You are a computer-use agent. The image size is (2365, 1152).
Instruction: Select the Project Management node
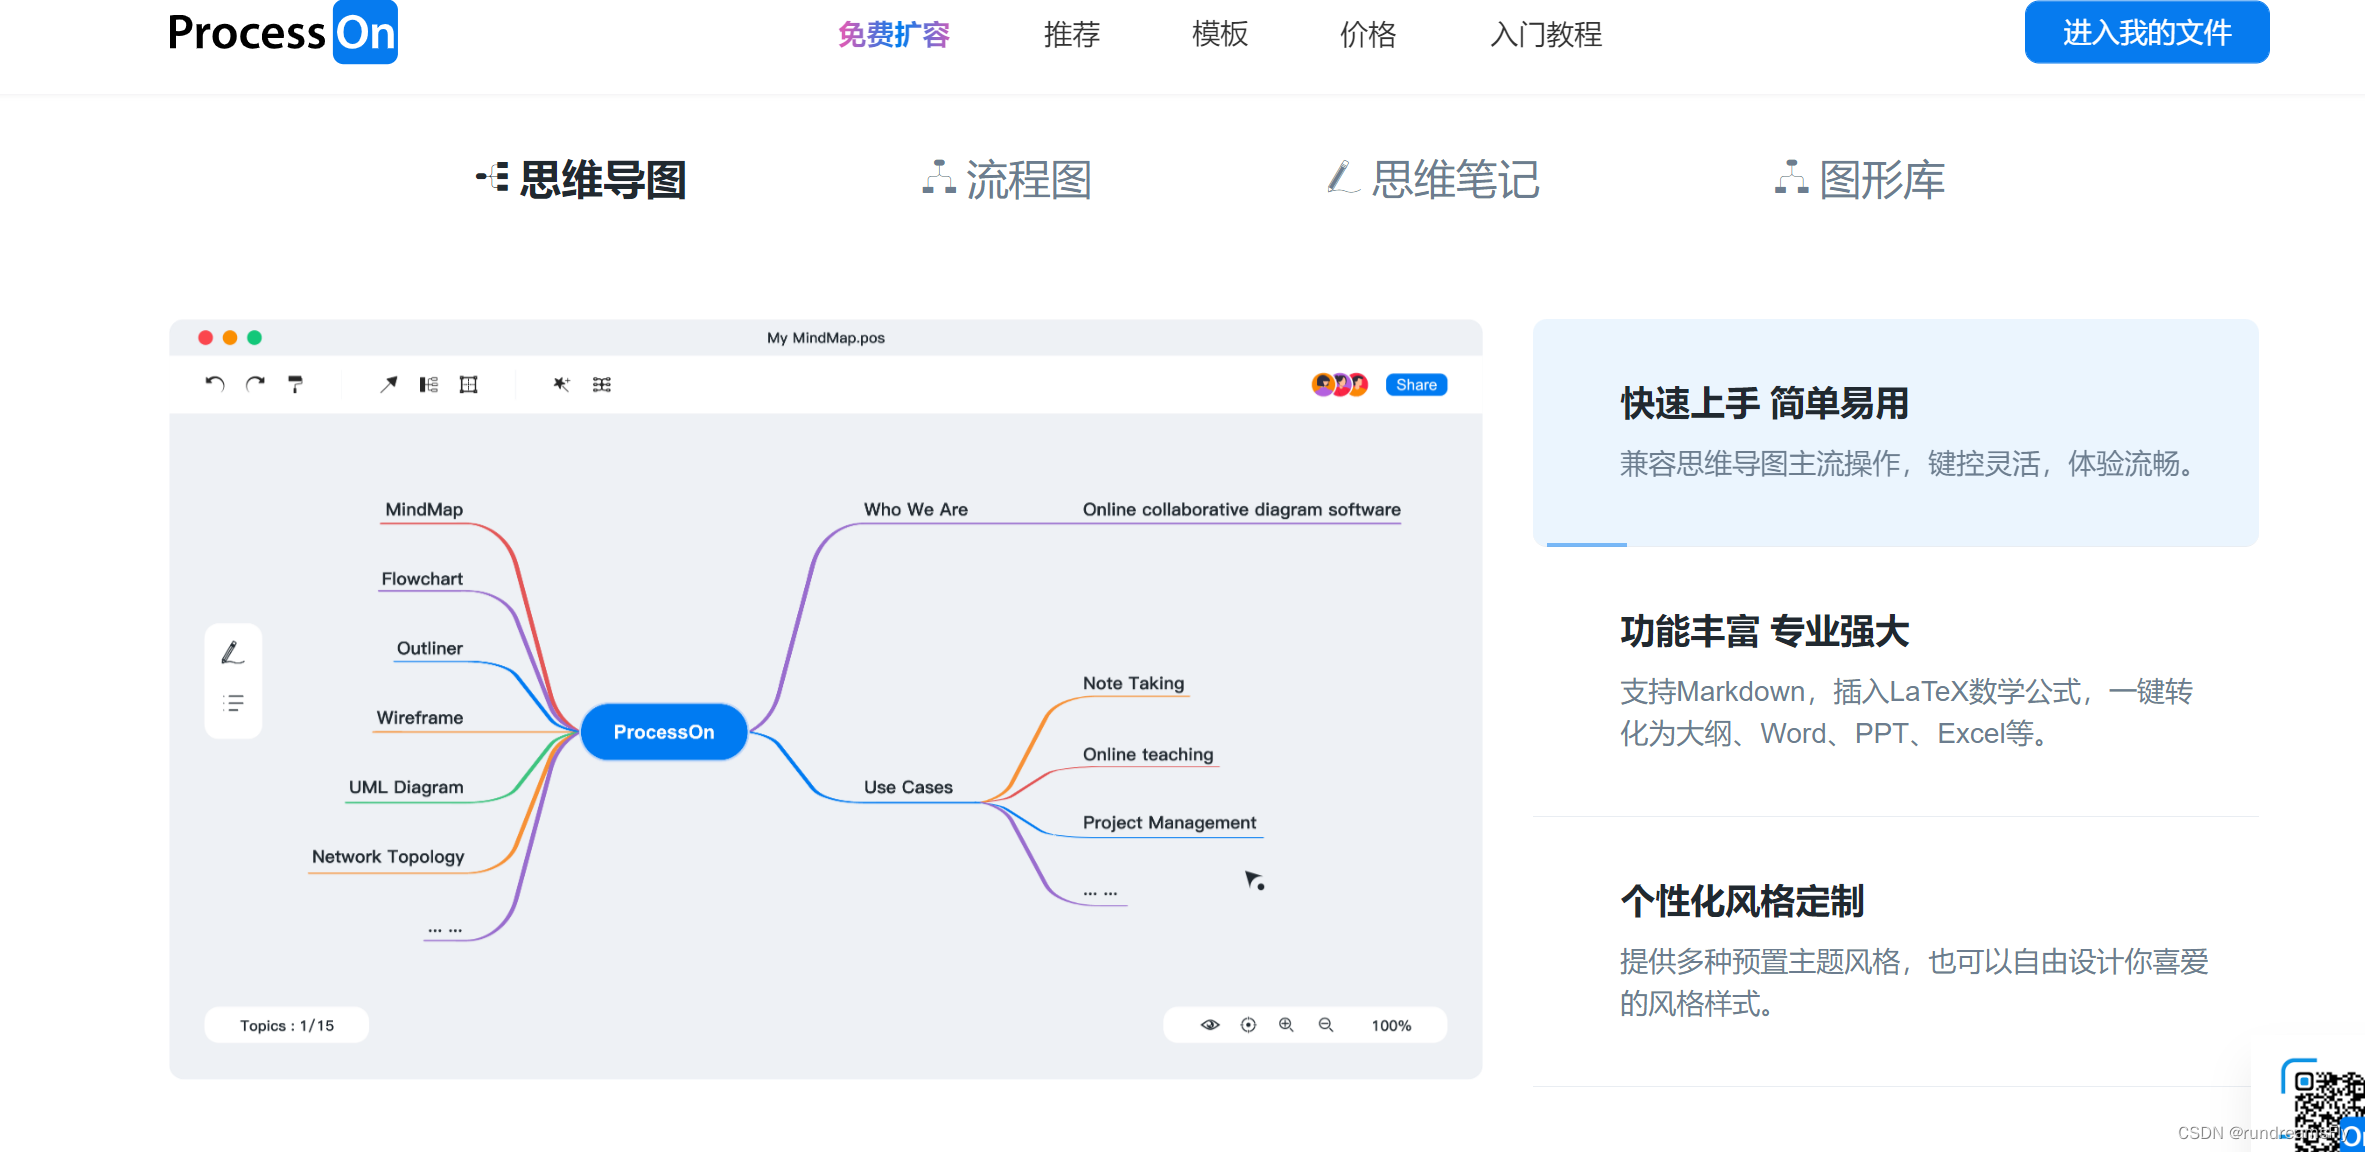click(1169, 822)
